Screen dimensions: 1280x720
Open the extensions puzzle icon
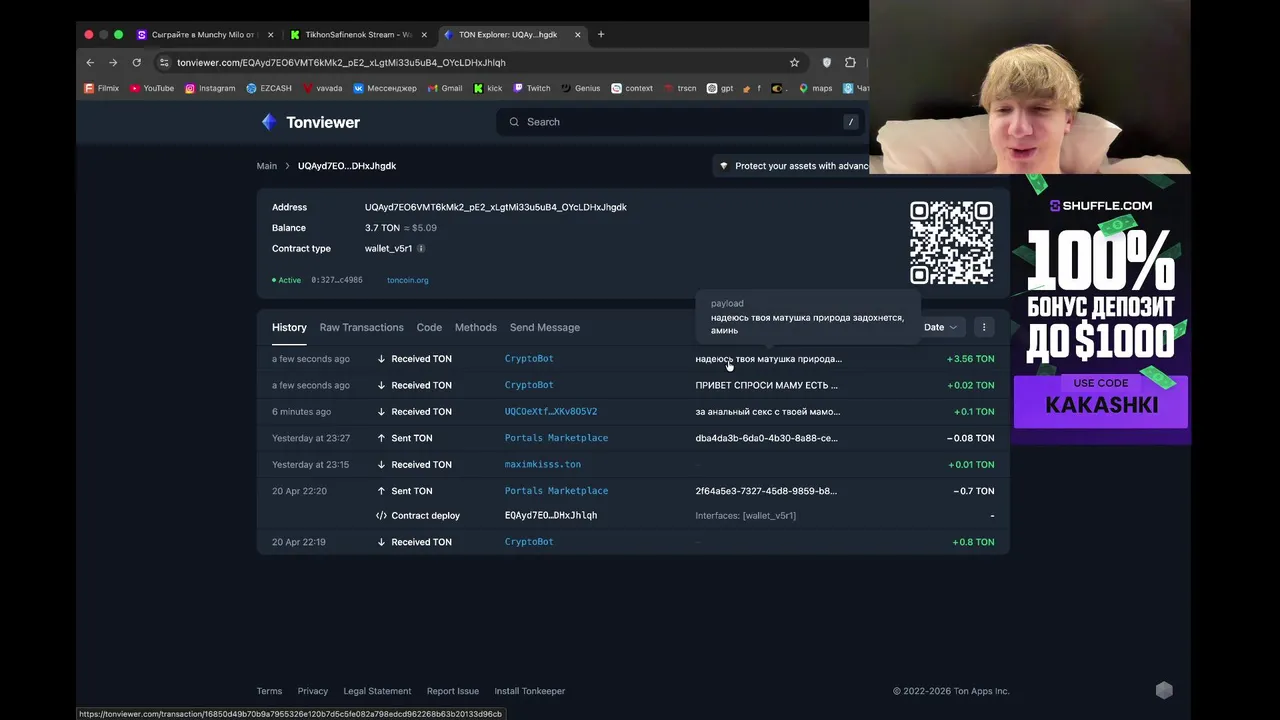(x=850, y=62)
